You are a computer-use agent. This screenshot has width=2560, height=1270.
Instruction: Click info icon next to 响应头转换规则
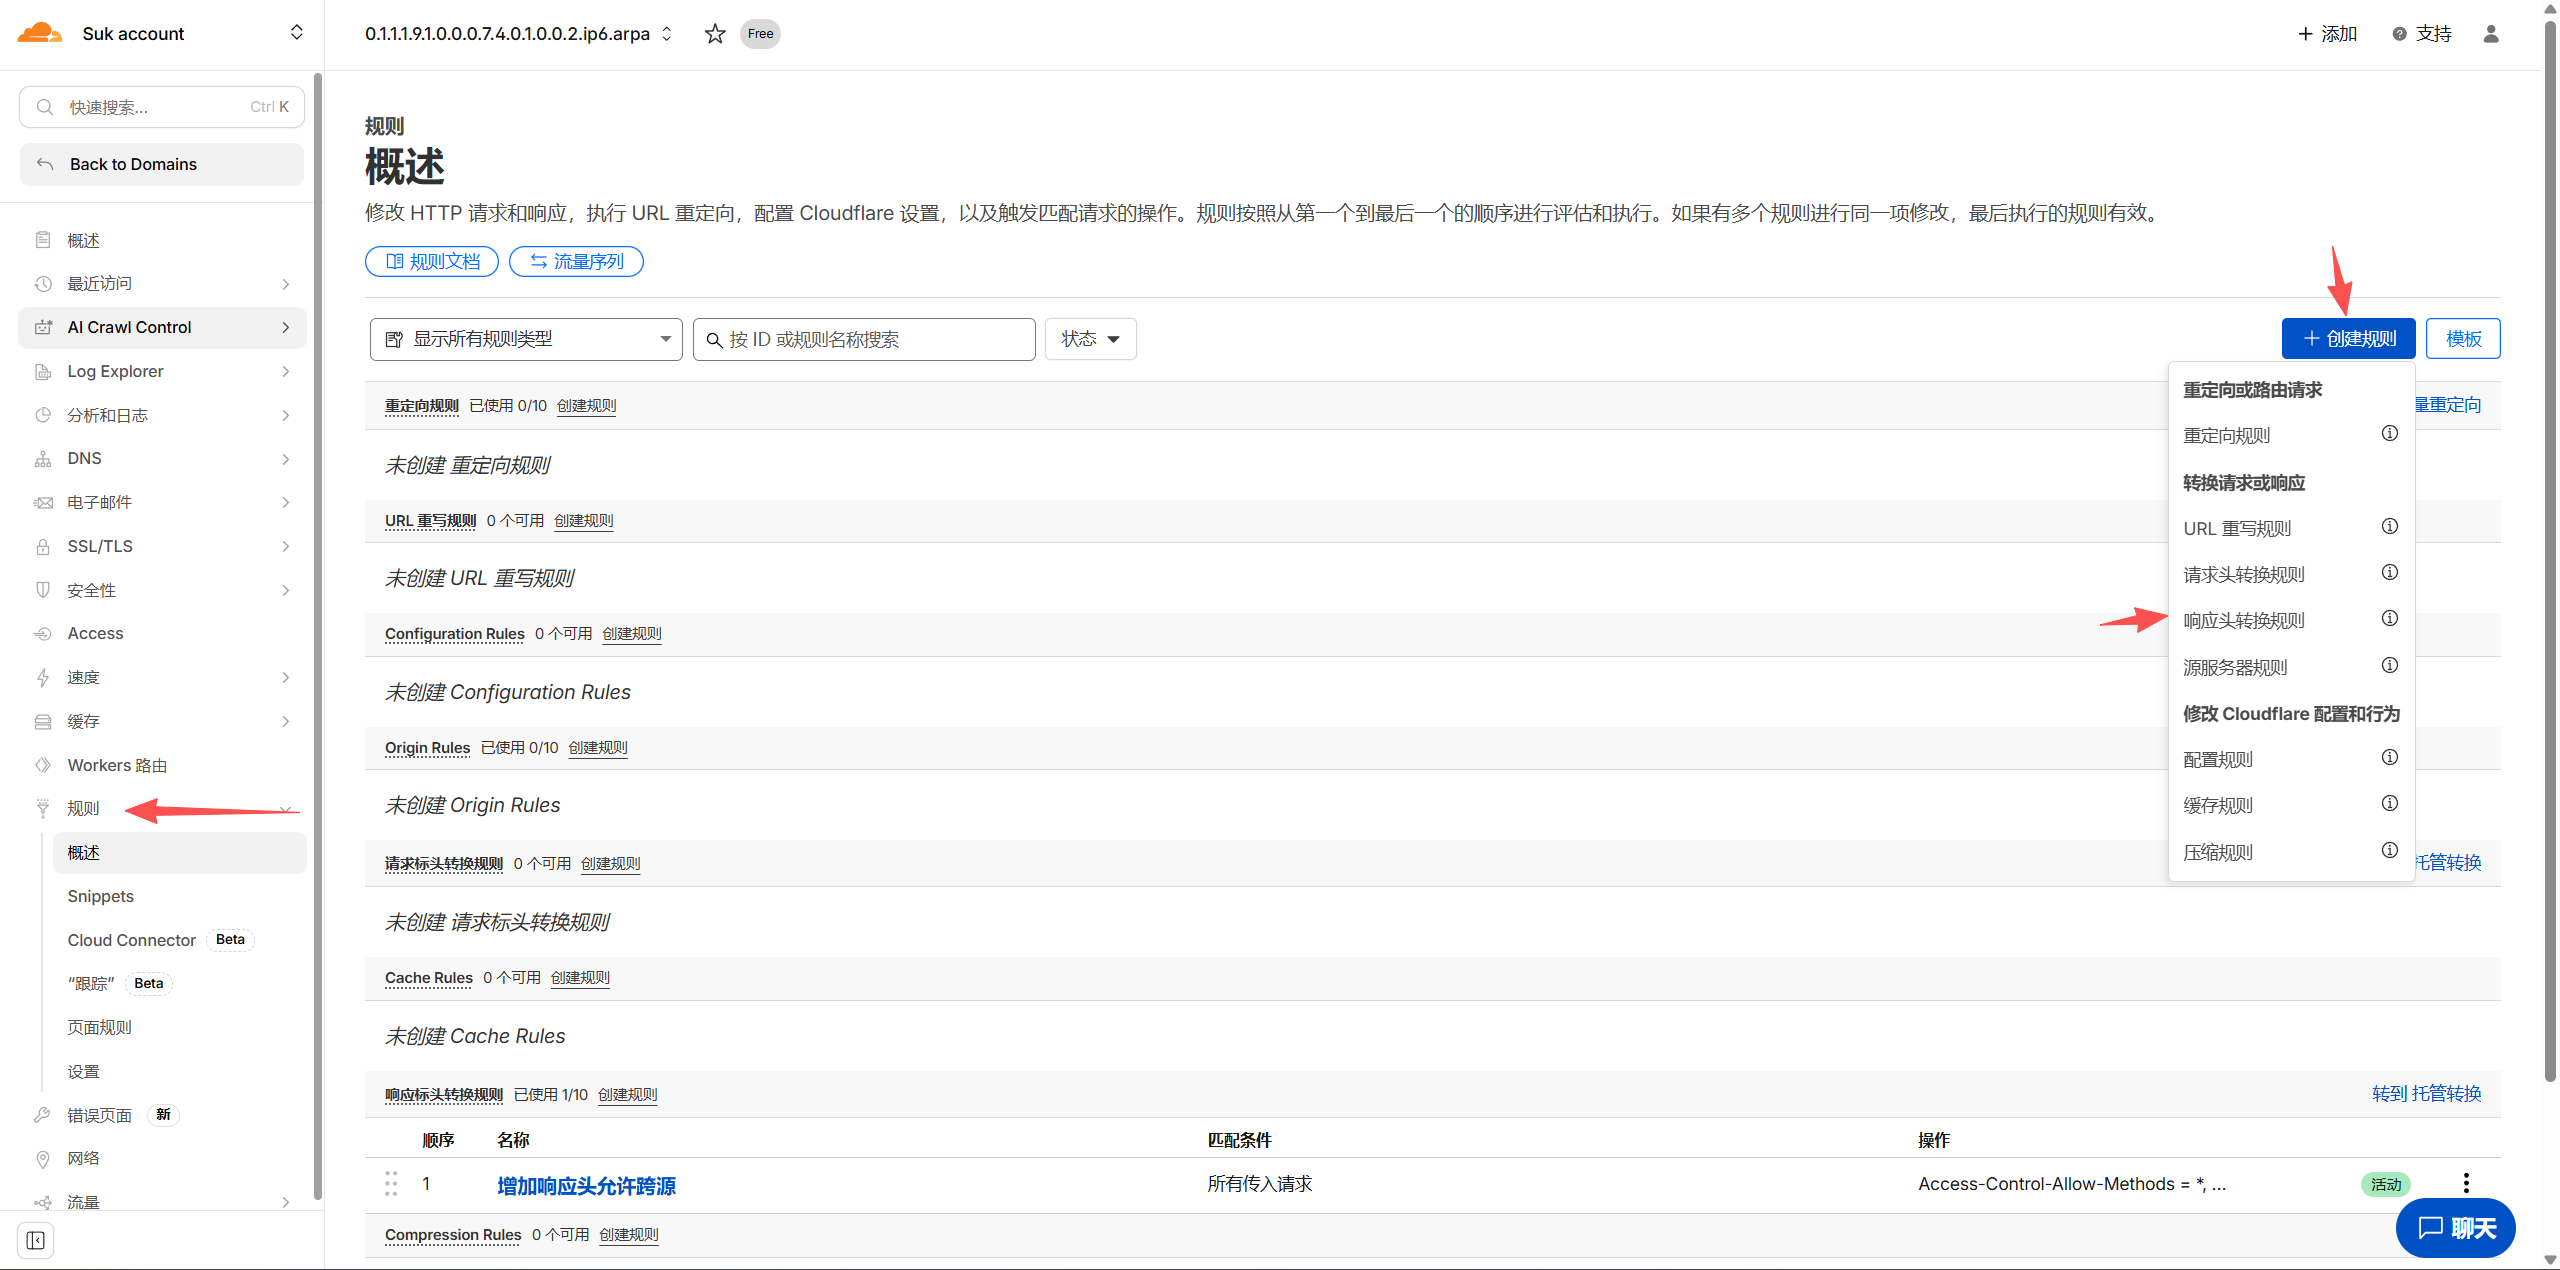pos(2390,619)
